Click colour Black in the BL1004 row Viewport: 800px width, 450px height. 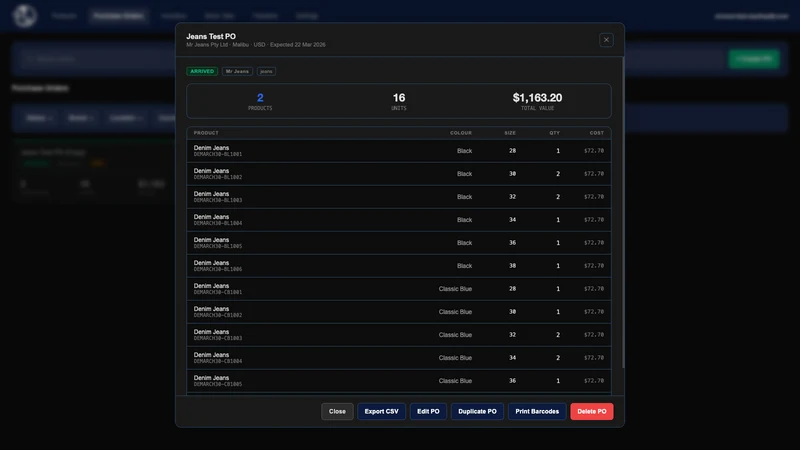click(x=464, y=220)
